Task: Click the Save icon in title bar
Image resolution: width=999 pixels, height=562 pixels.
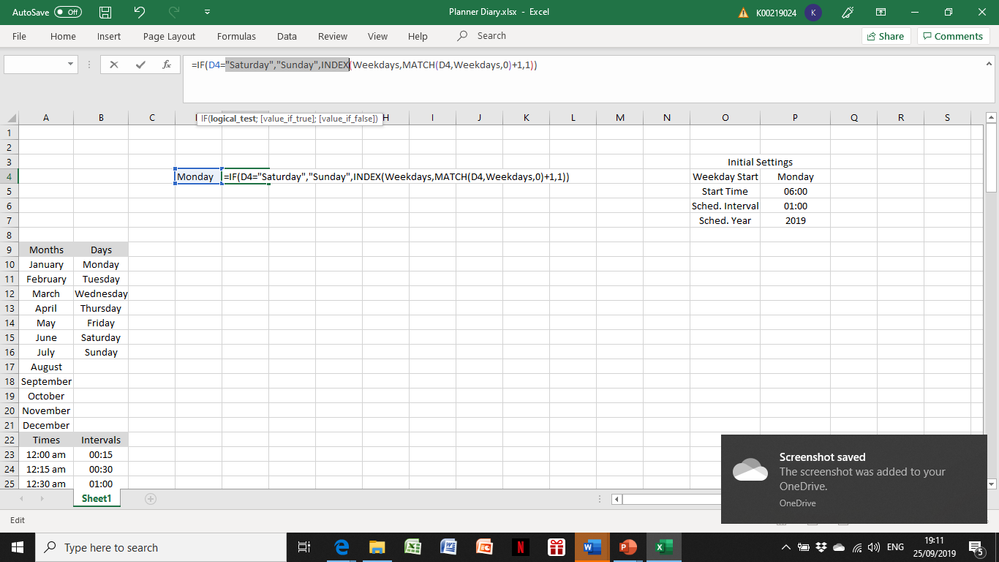Action: [105, 12]
